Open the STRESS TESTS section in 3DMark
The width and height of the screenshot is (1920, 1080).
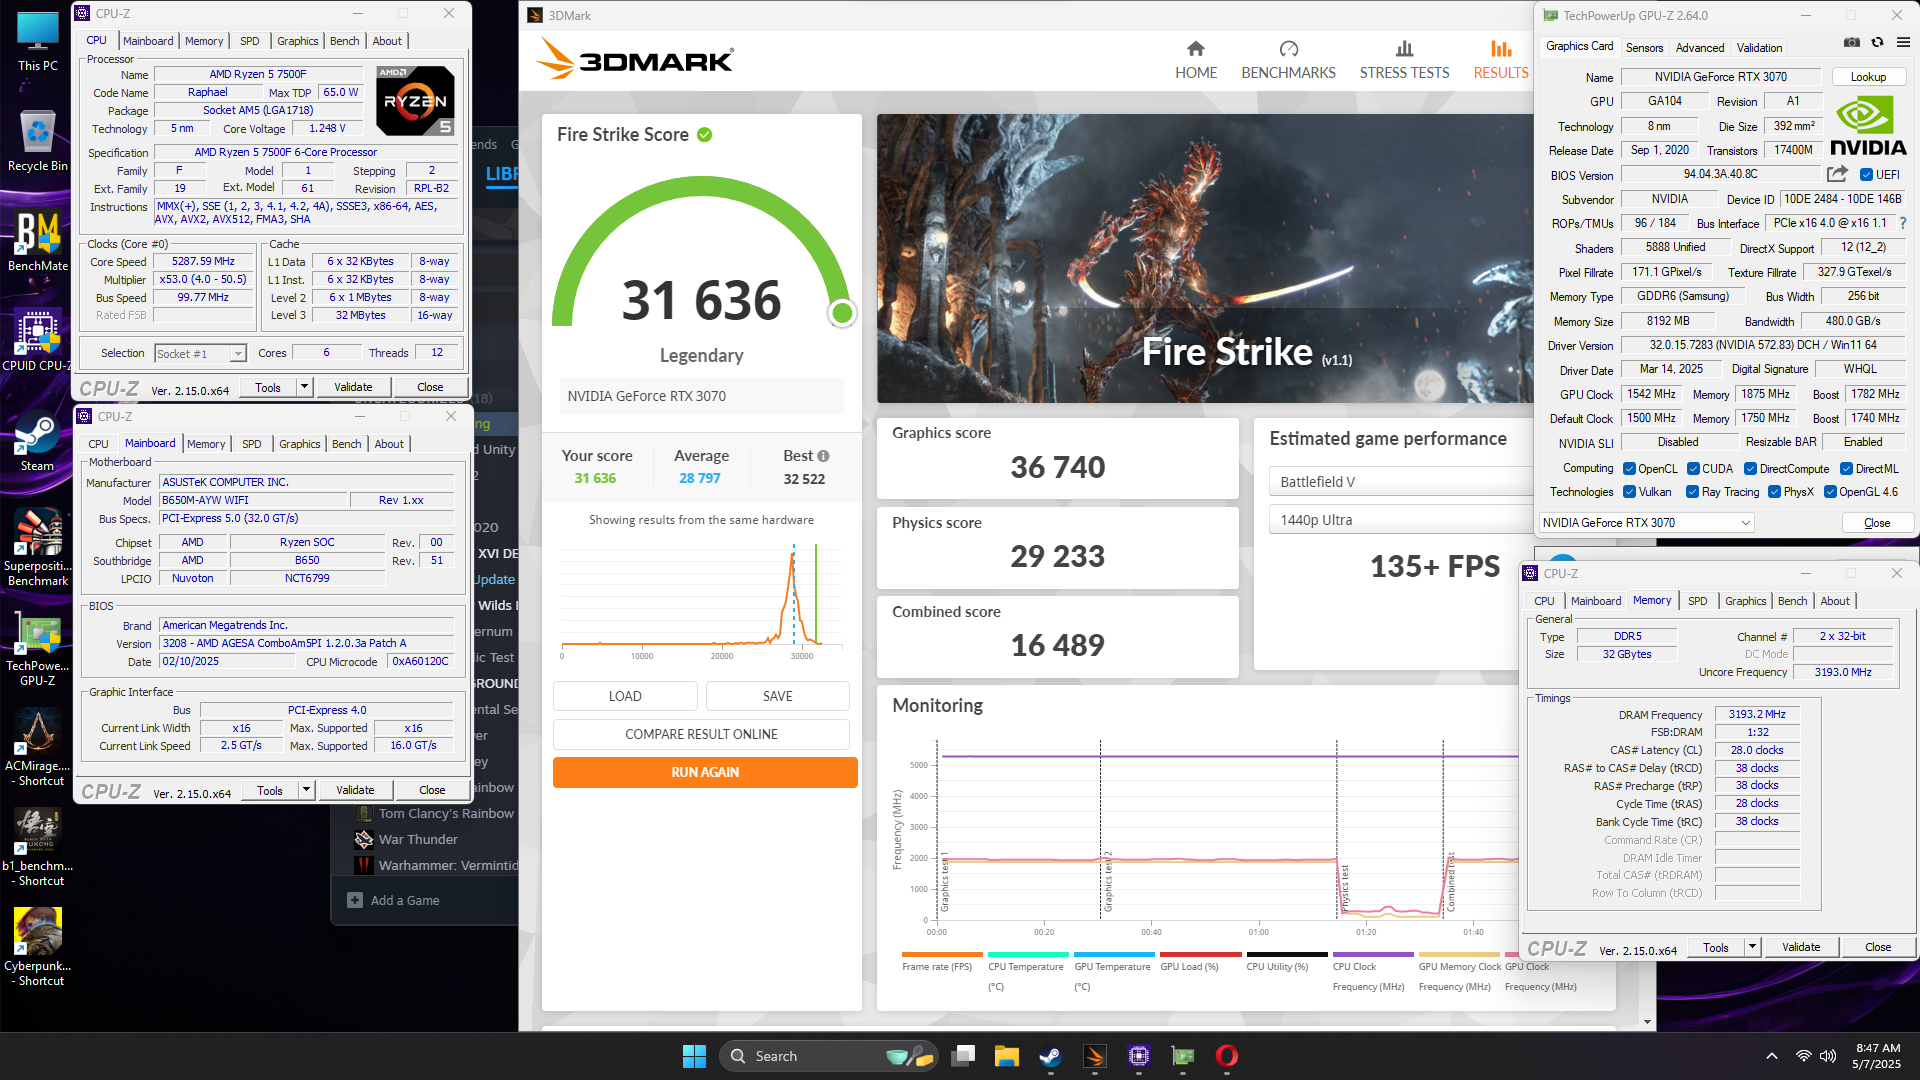tap(1404, 60)
